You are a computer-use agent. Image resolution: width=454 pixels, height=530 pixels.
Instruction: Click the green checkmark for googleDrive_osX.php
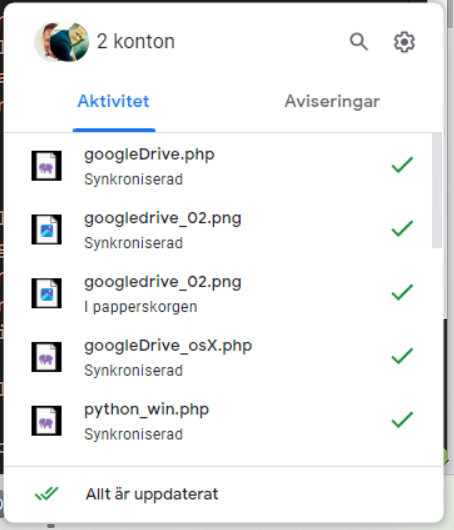(x=402, y=356)
